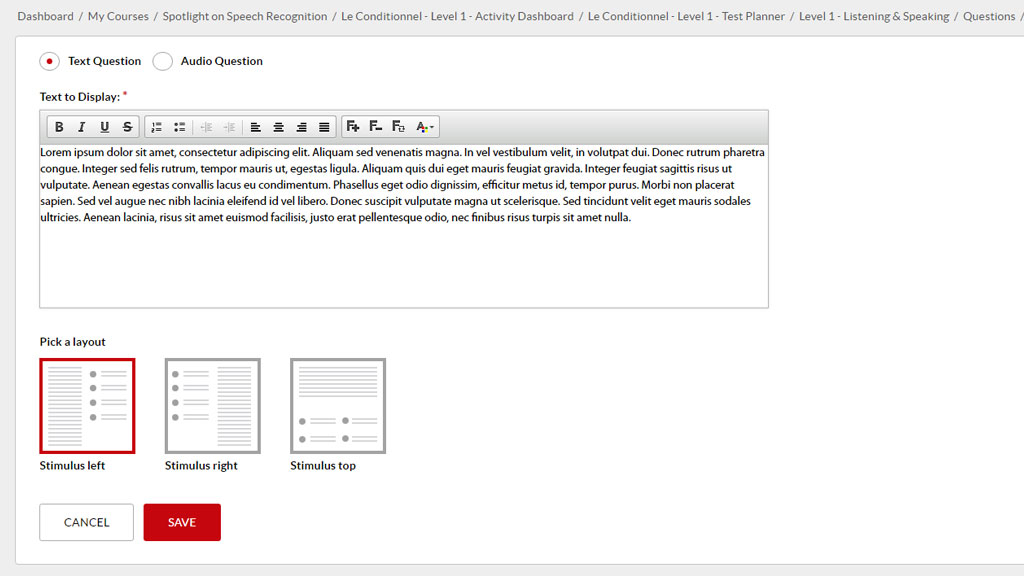The width and height of the screenshot is (1024, 576).
Task: Toggle strikethrough formatting
Action: point(127,127)
